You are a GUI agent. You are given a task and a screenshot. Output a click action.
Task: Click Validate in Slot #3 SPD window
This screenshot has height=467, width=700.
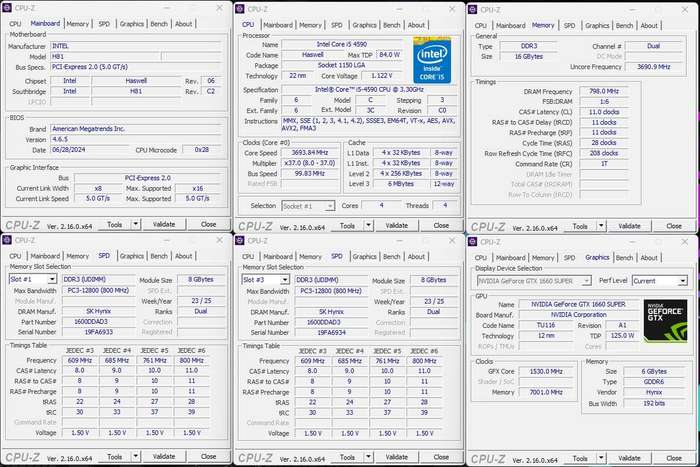click(397, 457)
